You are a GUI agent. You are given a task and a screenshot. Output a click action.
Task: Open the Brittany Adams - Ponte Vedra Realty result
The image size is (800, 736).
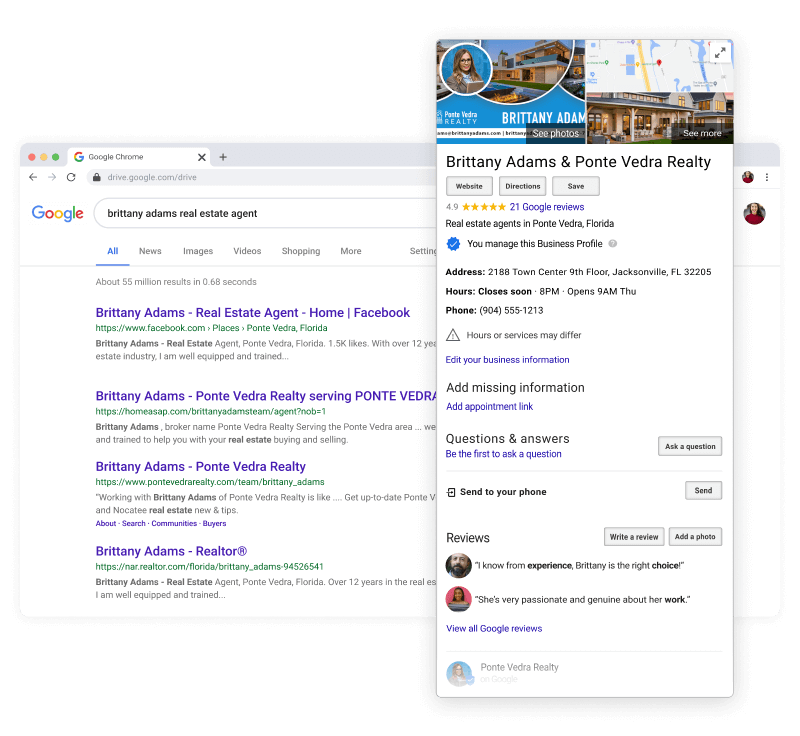click(201, 467)
